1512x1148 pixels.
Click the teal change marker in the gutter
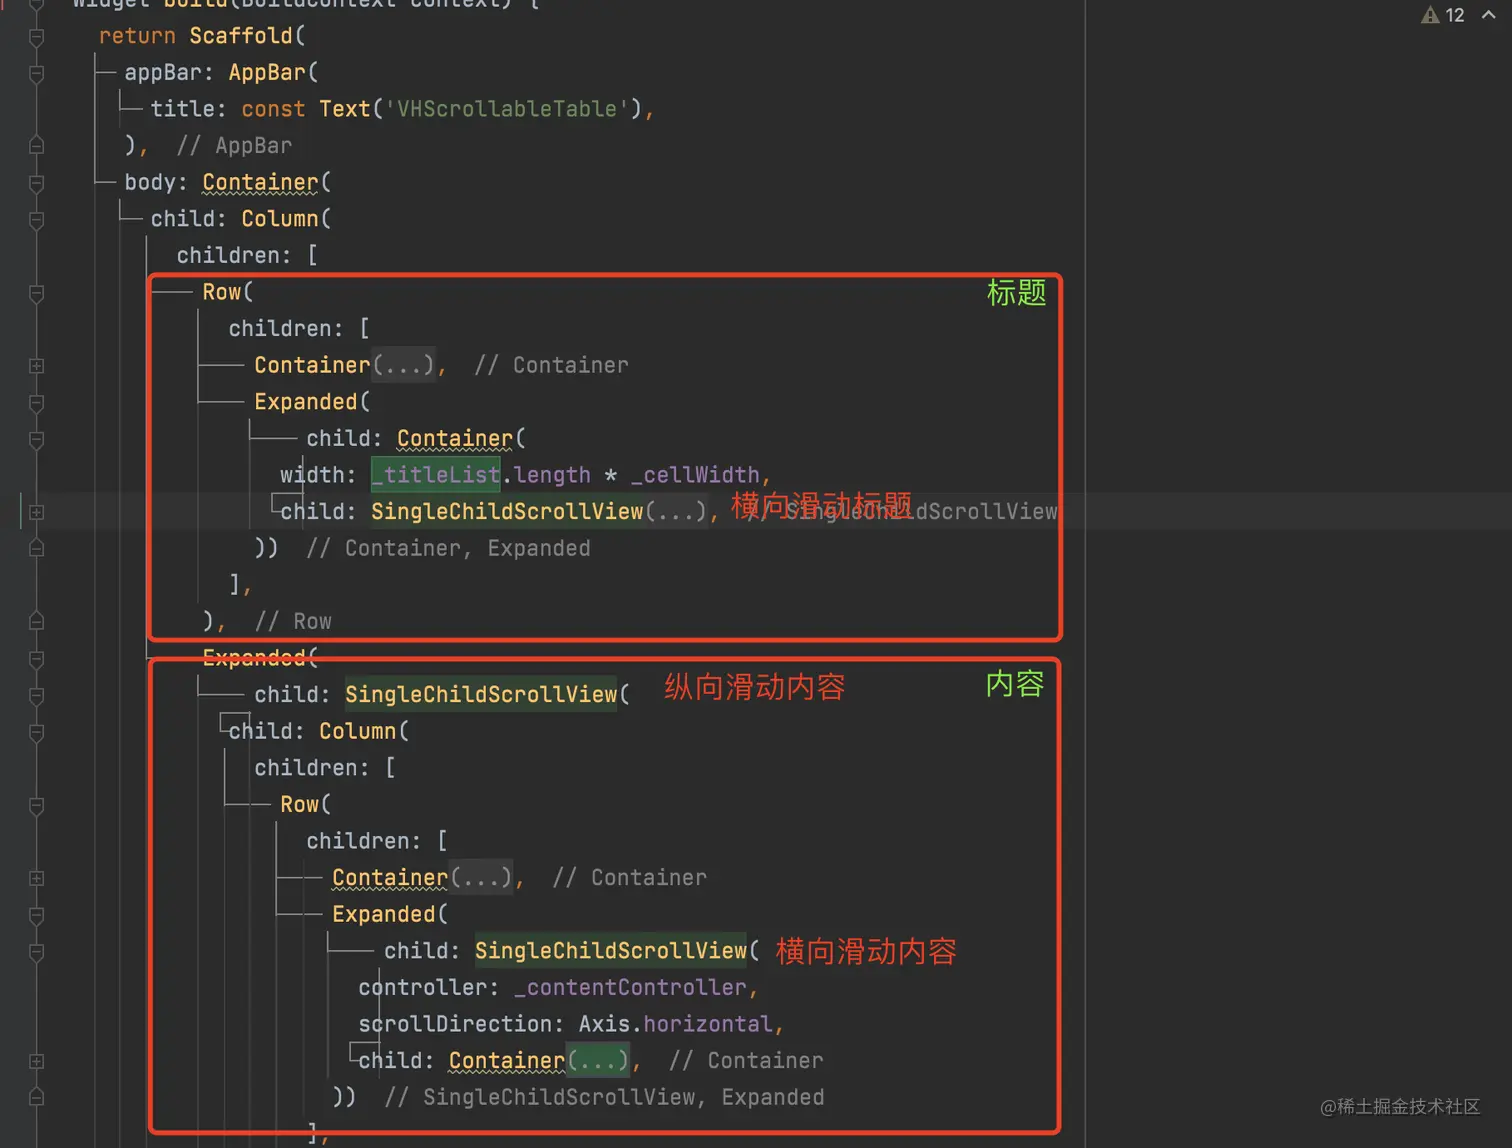pos(20,511)
